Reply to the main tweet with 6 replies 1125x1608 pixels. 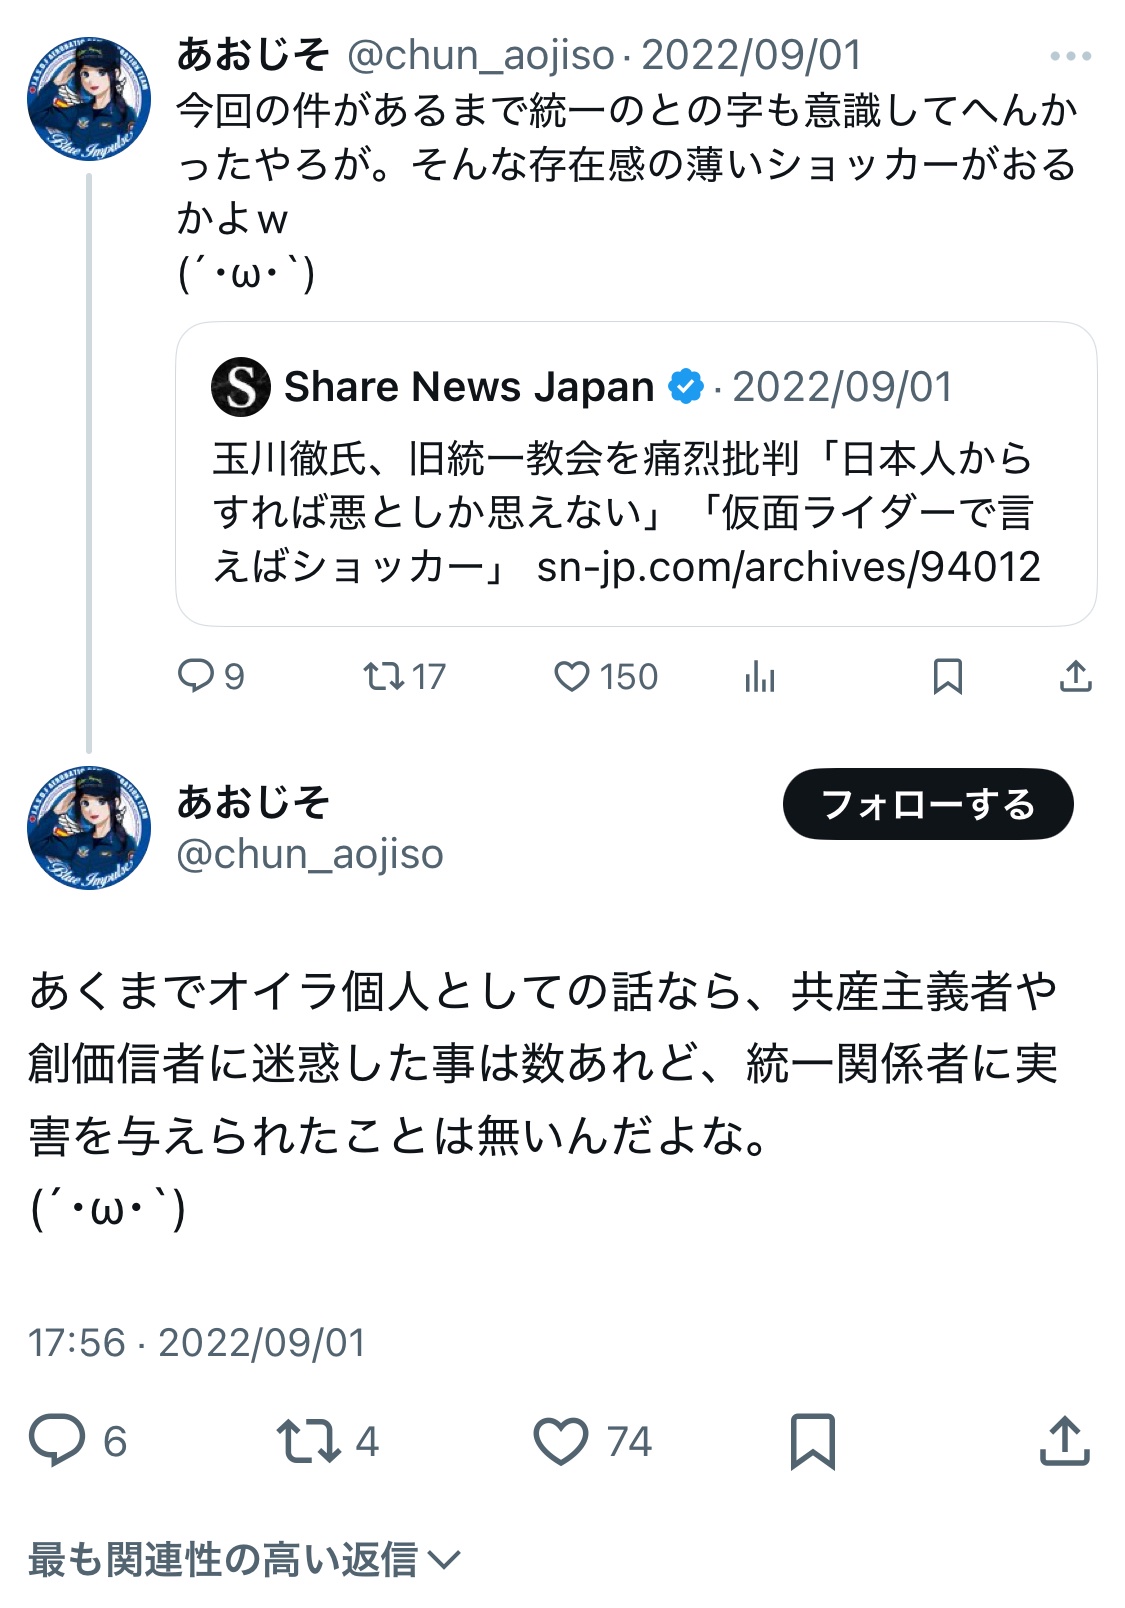point(57,1440)
